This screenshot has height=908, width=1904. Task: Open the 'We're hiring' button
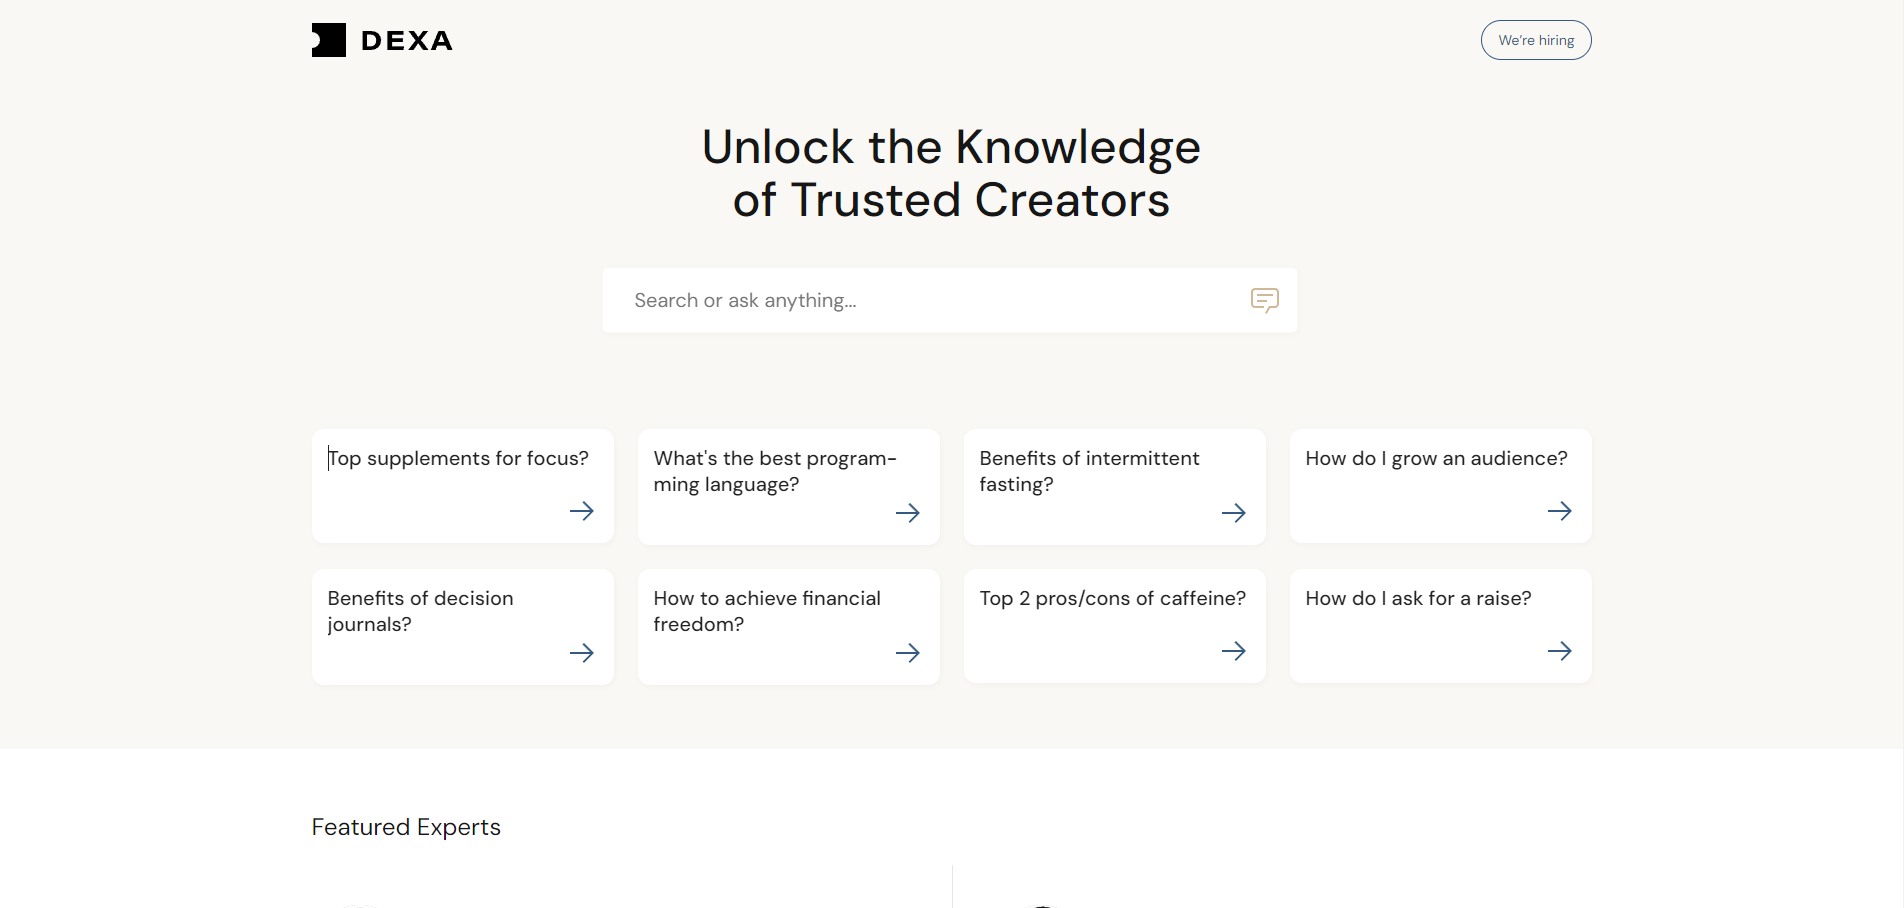pos(1536,40)
